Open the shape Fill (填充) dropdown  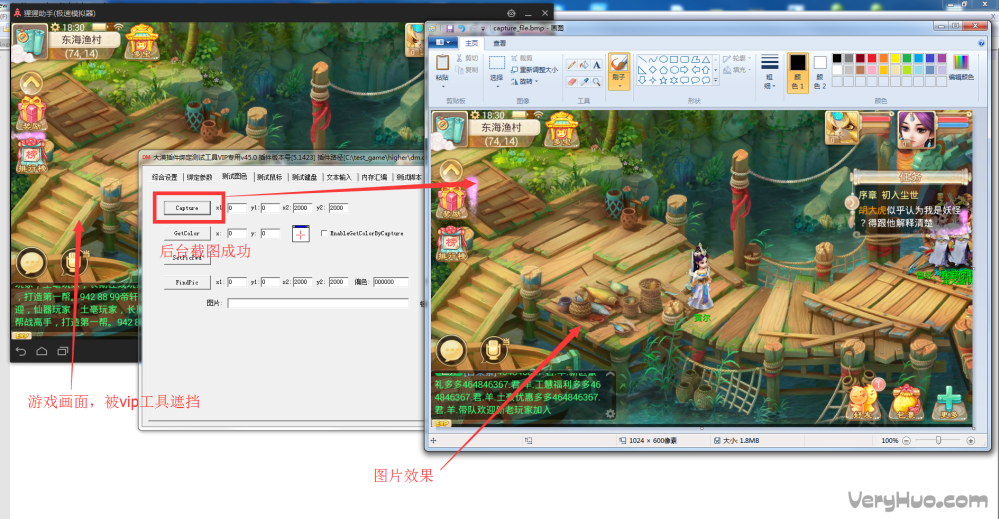737,70
